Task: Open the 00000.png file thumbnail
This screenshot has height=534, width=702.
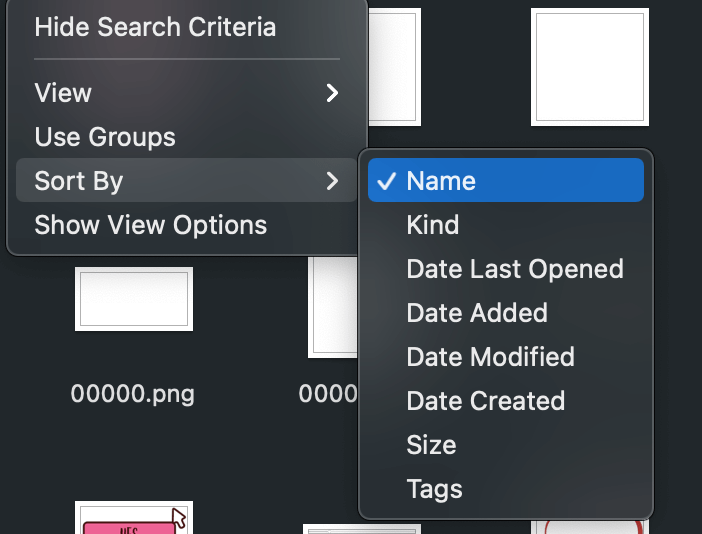Action: coord(134,298)
